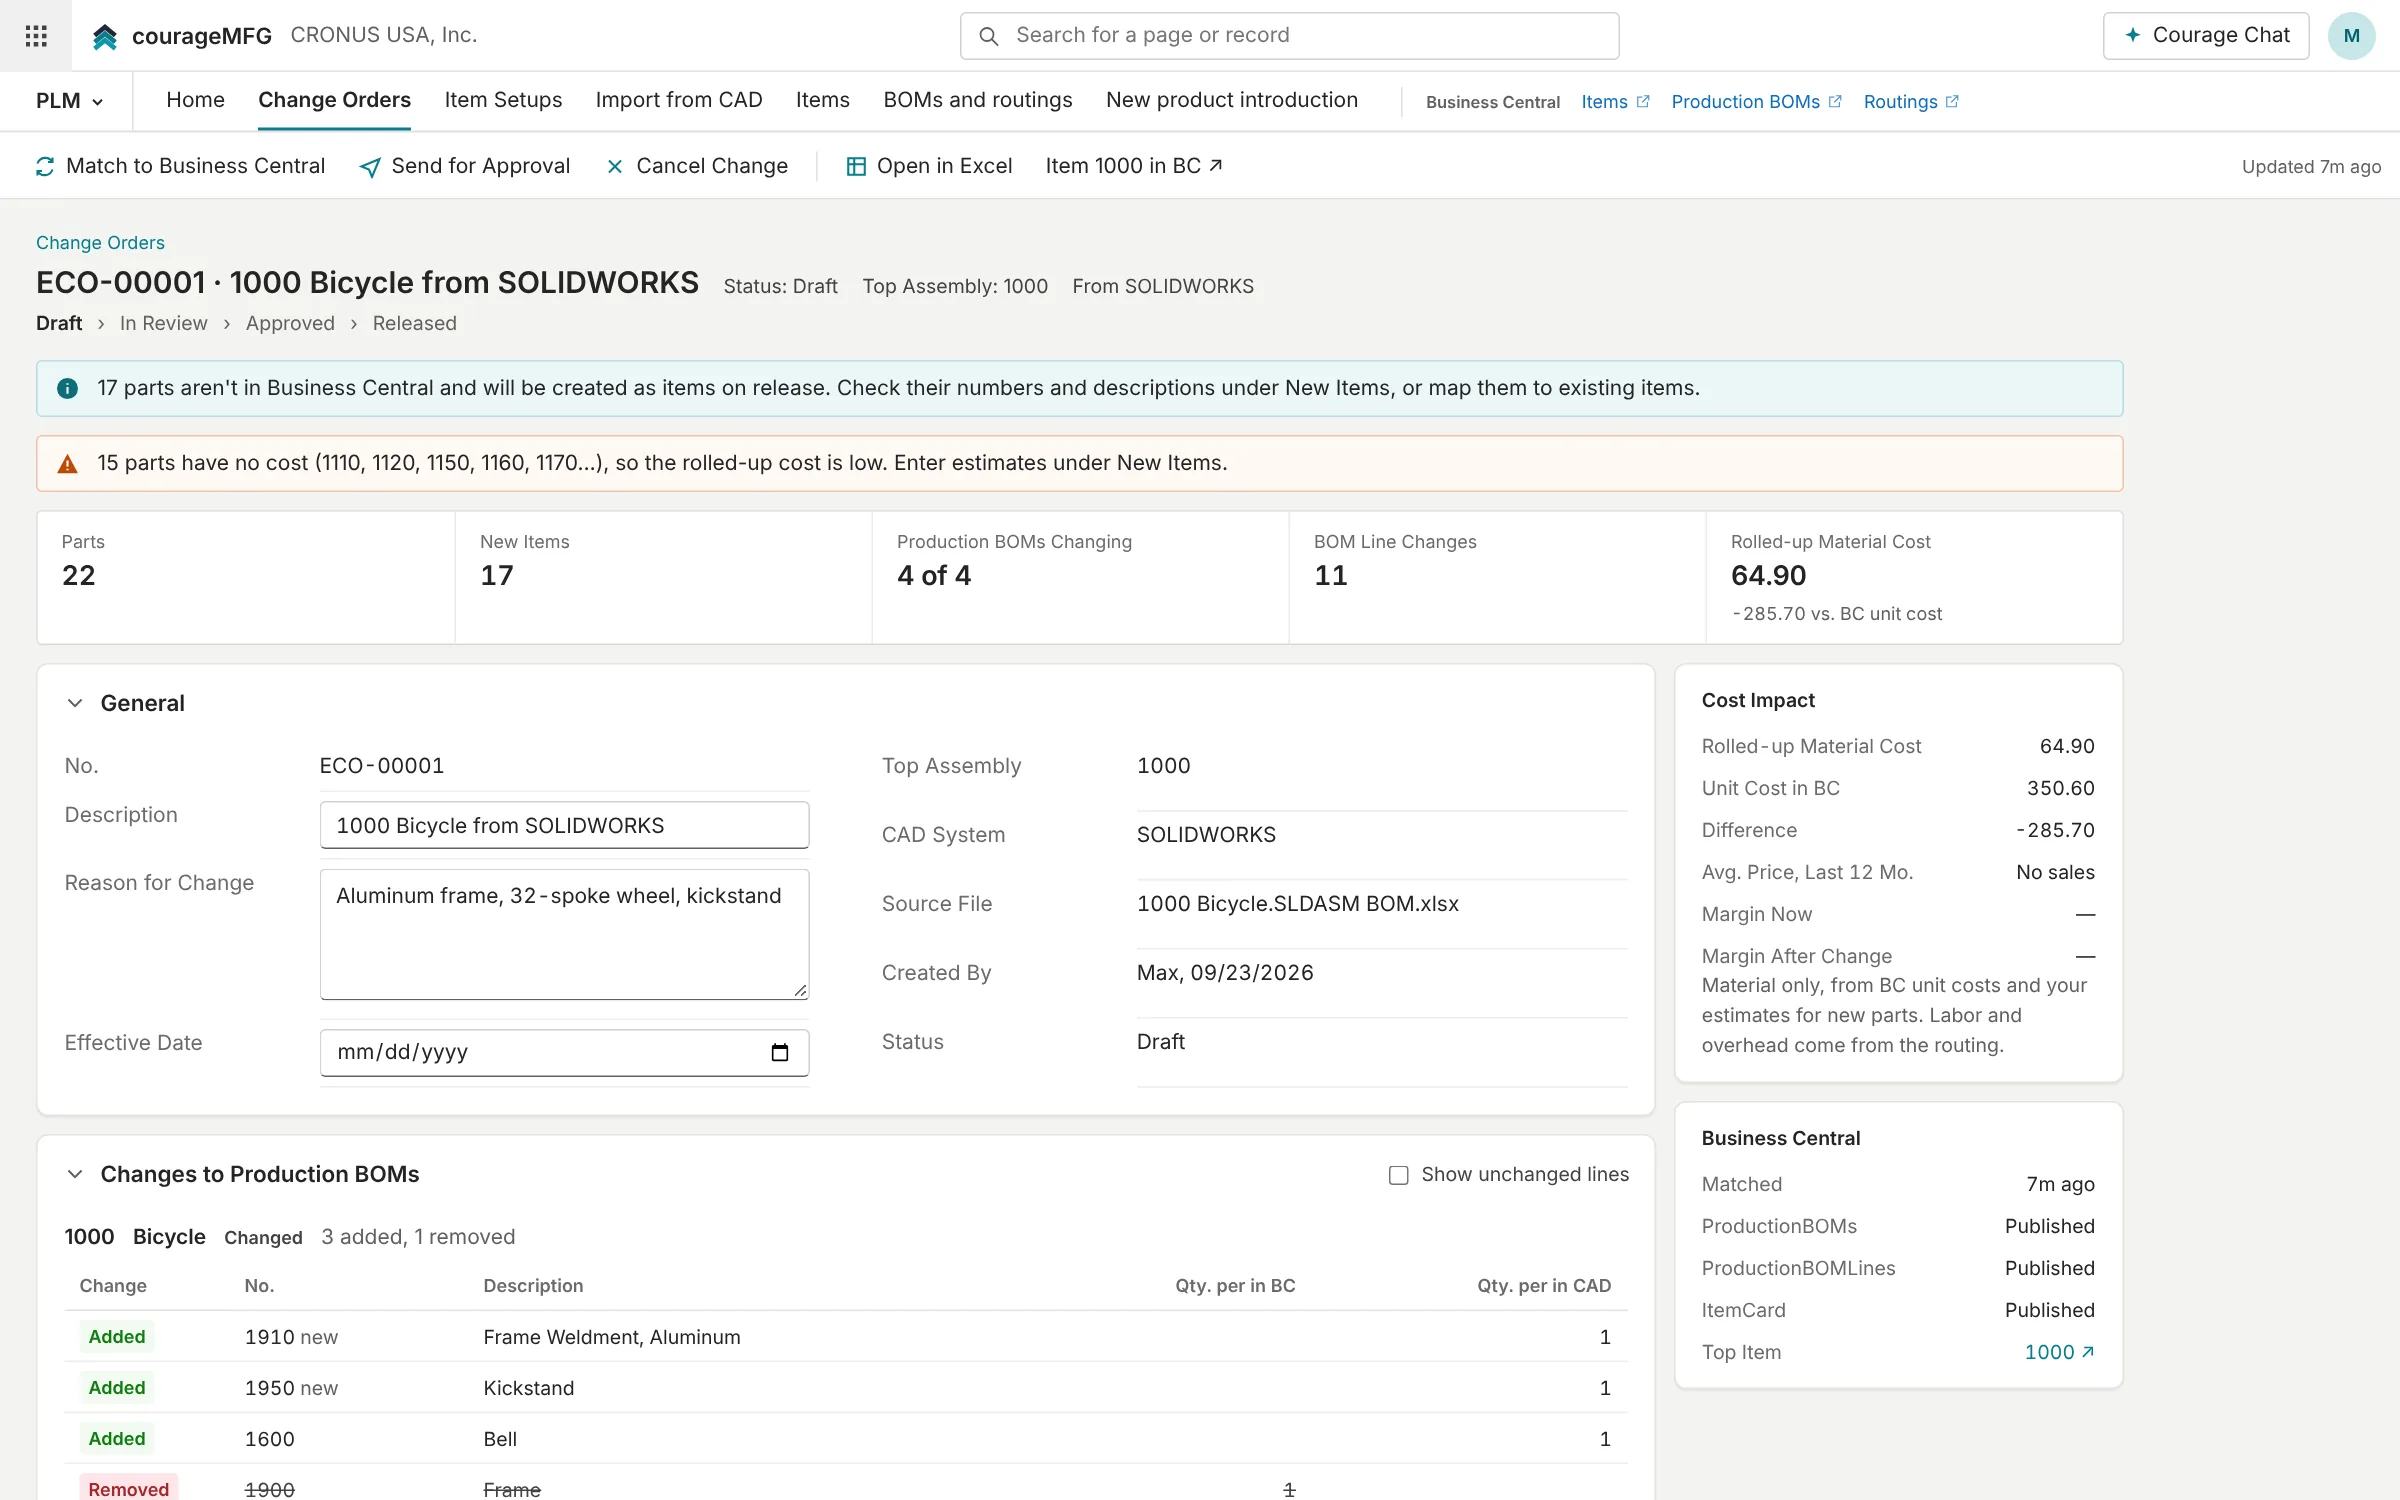Click the 1950 new Kickstand row

click(846, 1388)
